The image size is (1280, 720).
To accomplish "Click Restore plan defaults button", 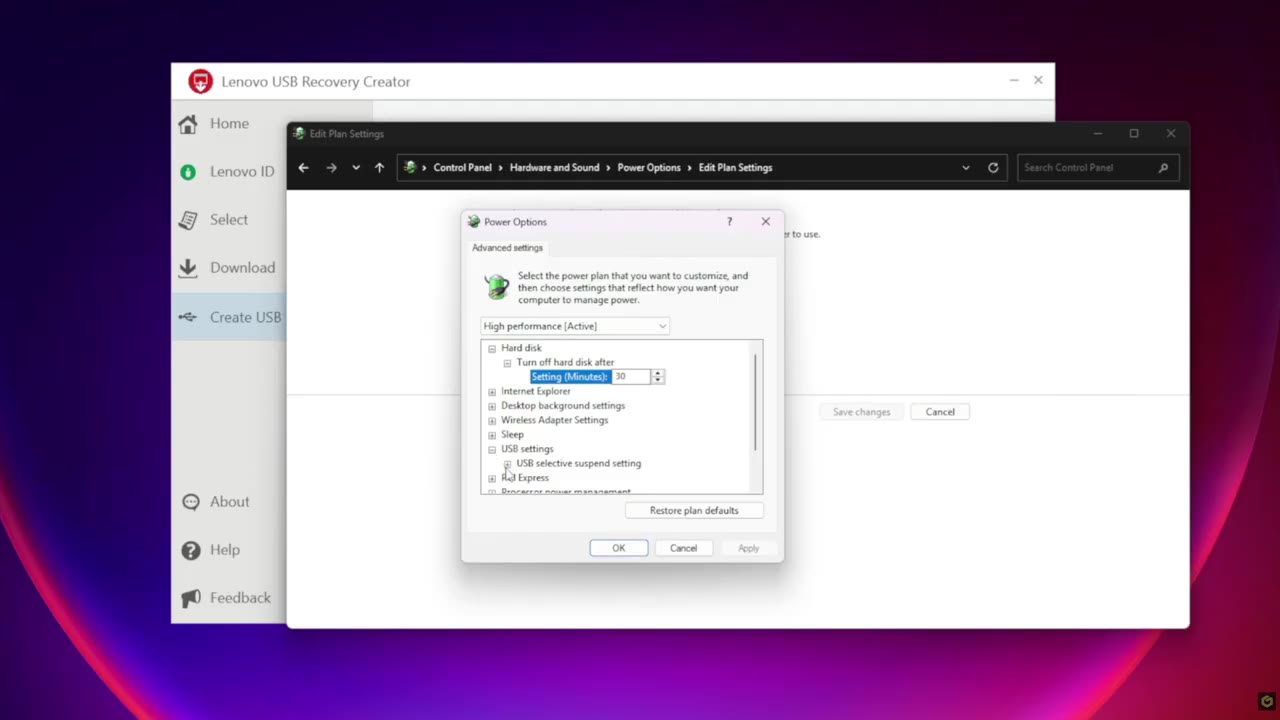I will point(694,511).
